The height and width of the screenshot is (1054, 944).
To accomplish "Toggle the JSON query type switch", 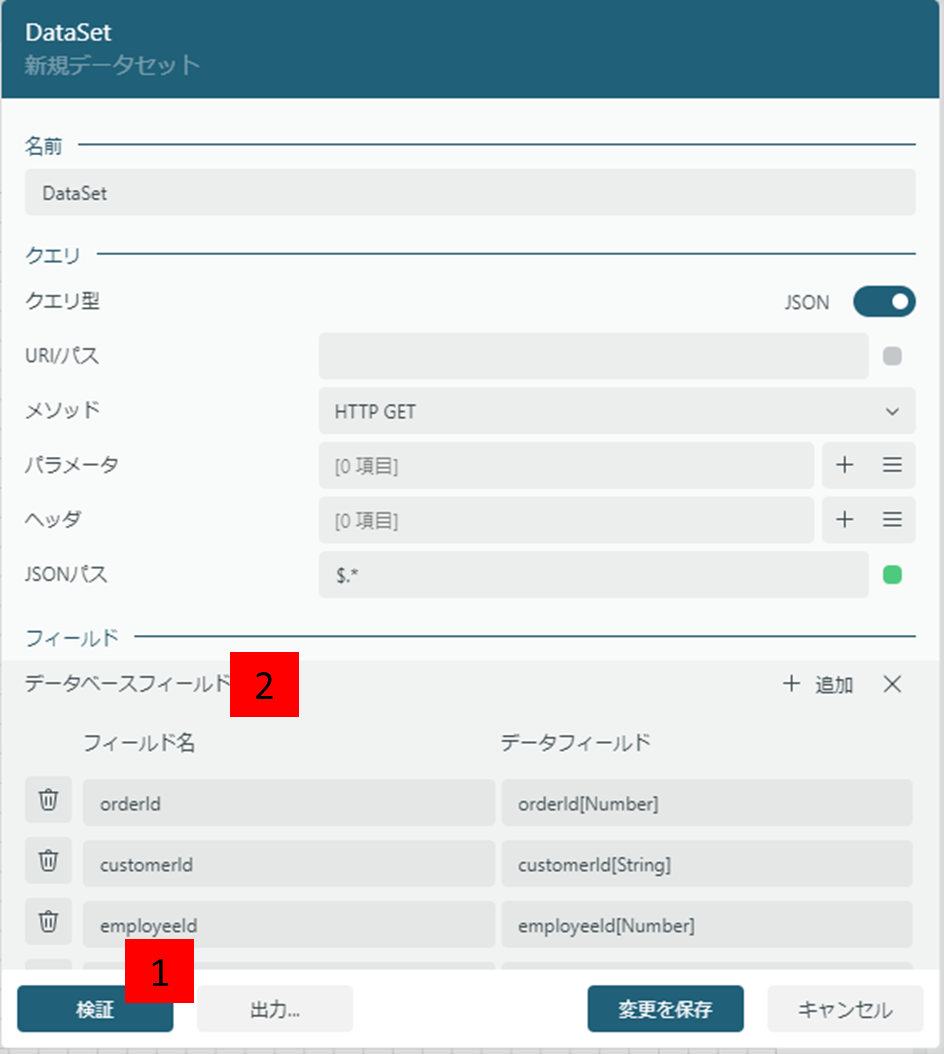I will [884, 302].
